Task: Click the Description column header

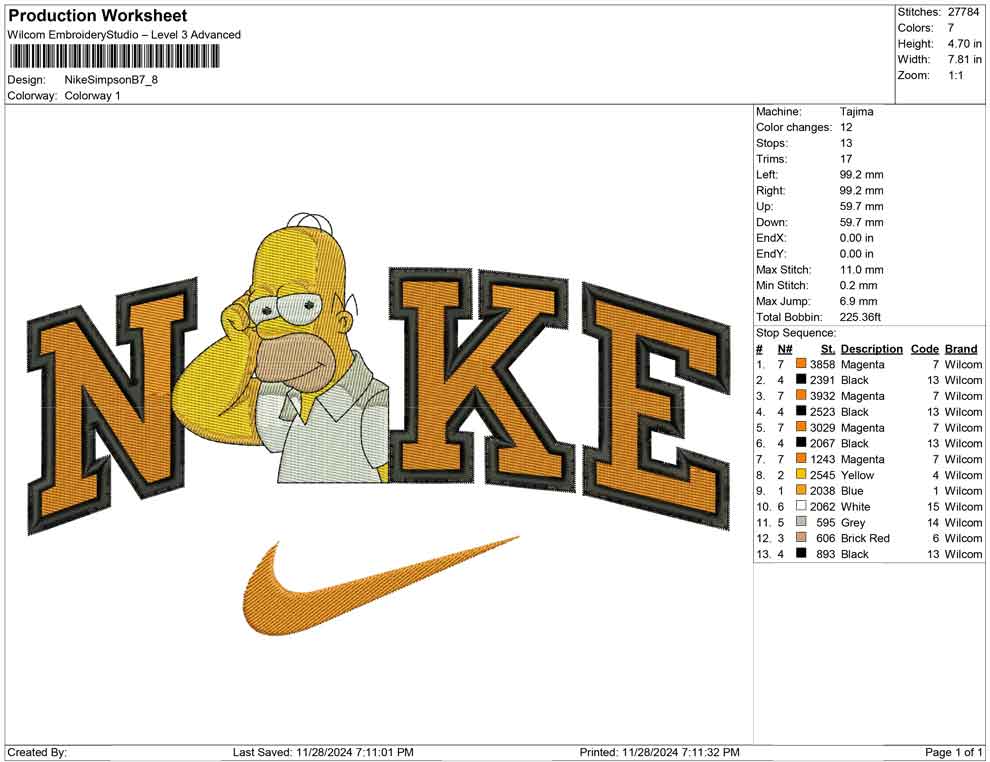Action: pyautogui.click(x=871, y=349)
